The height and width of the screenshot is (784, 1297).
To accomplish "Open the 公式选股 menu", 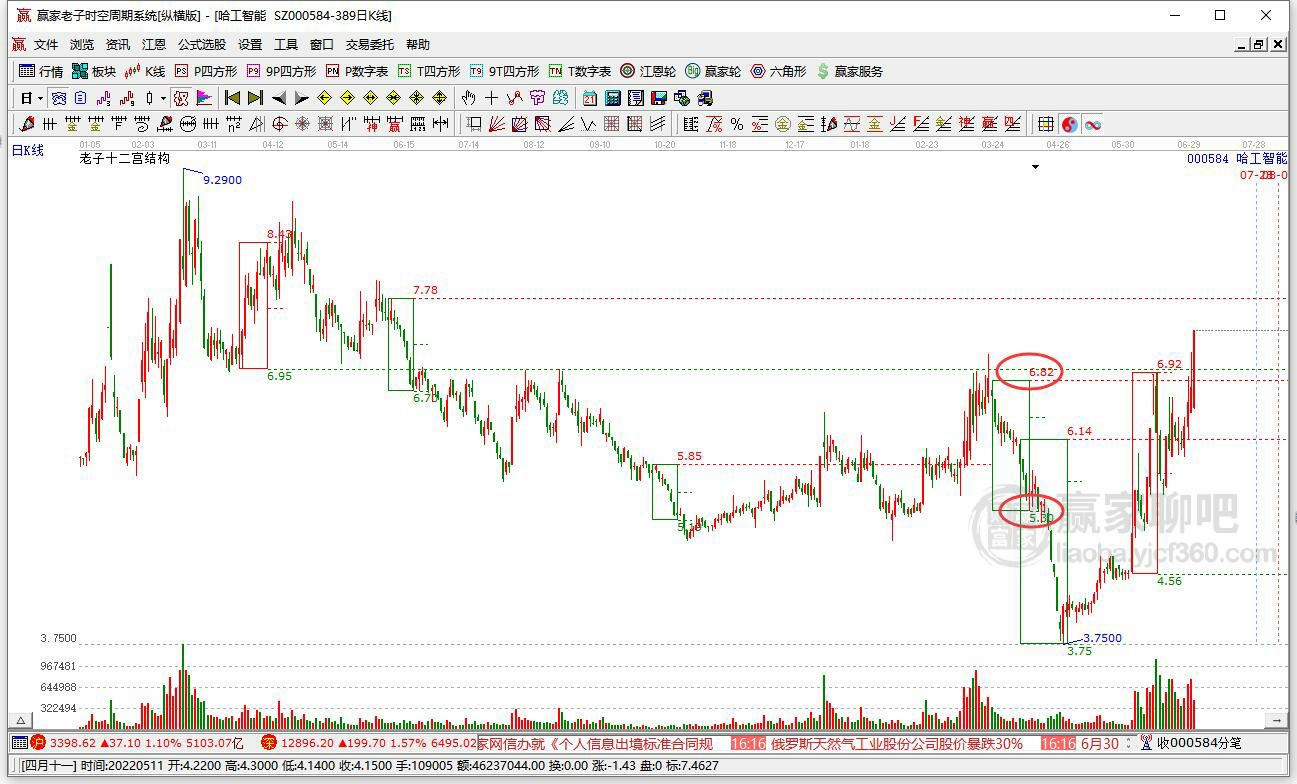I will point(202,45).
